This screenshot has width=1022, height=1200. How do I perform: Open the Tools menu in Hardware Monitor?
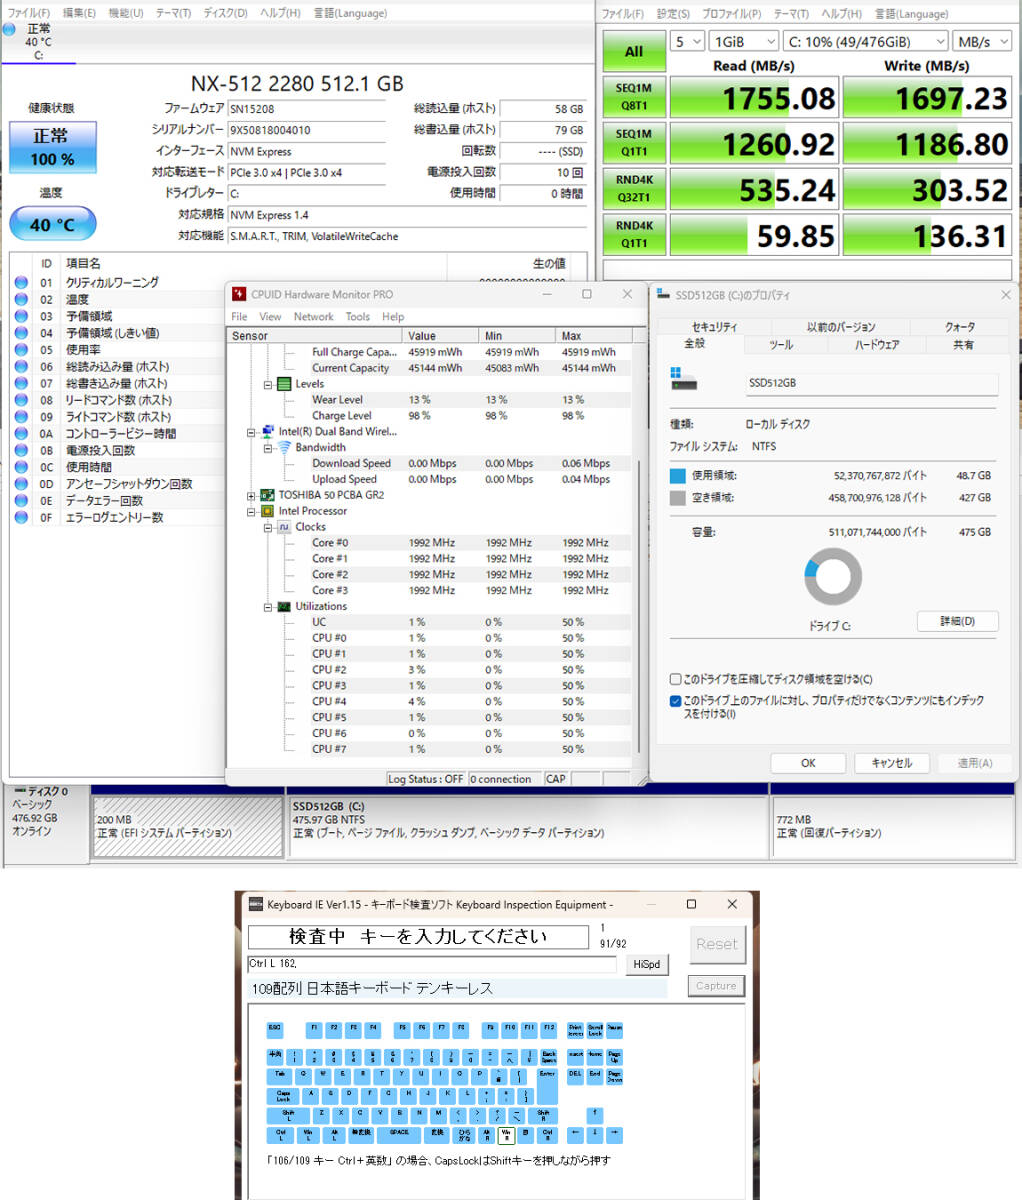click(x=358, y=316)
